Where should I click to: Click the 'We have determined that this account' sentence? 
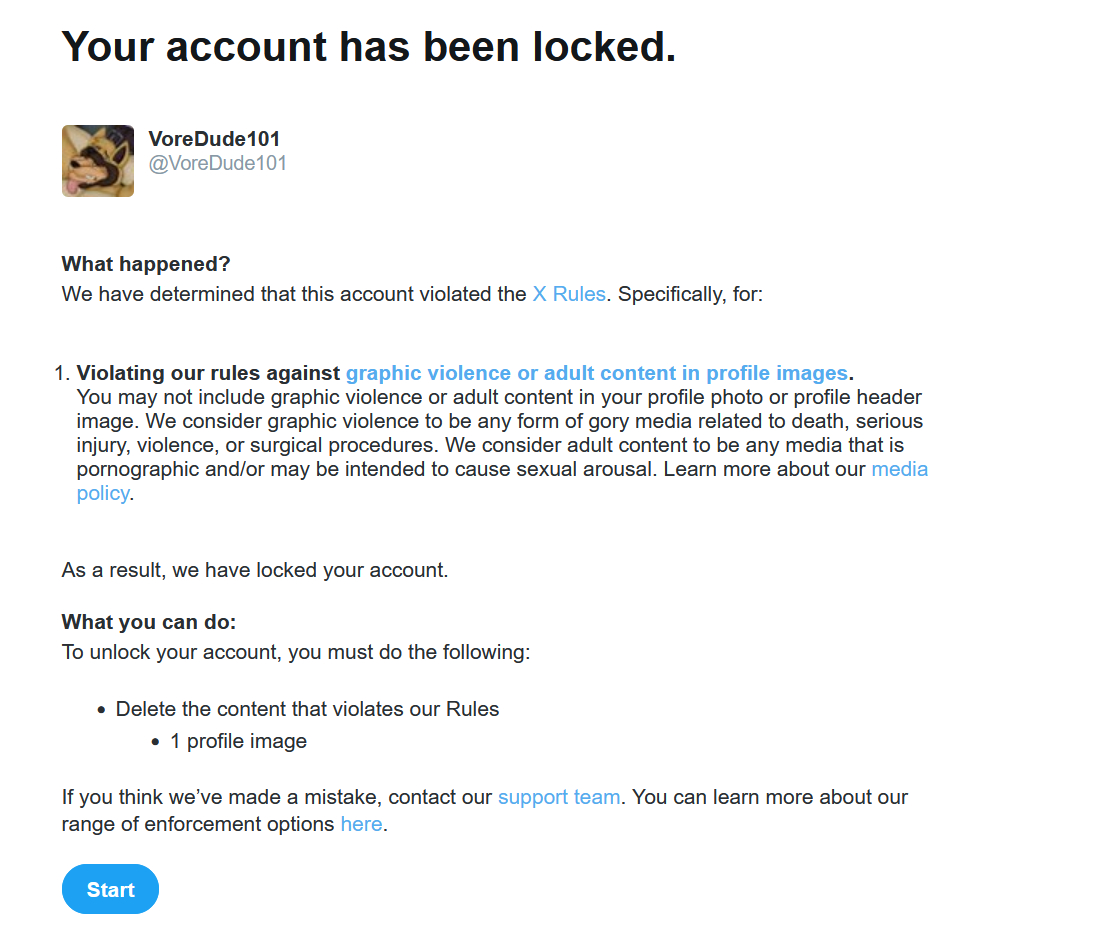[294, 294]
